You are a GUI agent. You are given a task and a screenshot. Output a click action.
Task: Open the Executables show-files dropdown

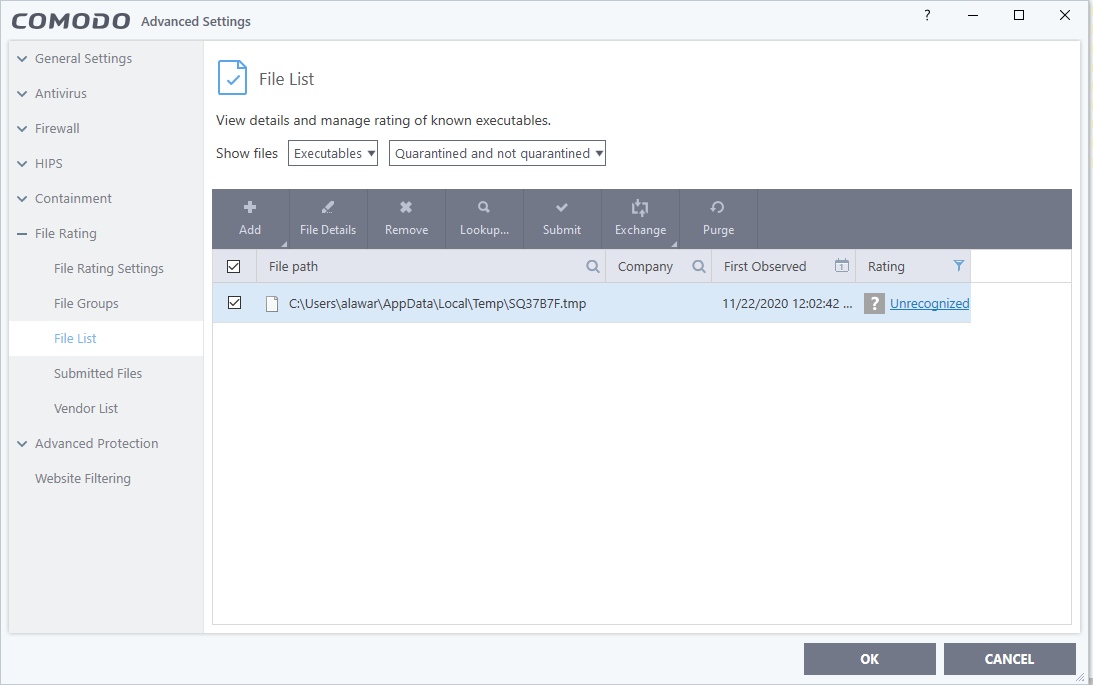[x=333, y=154]
